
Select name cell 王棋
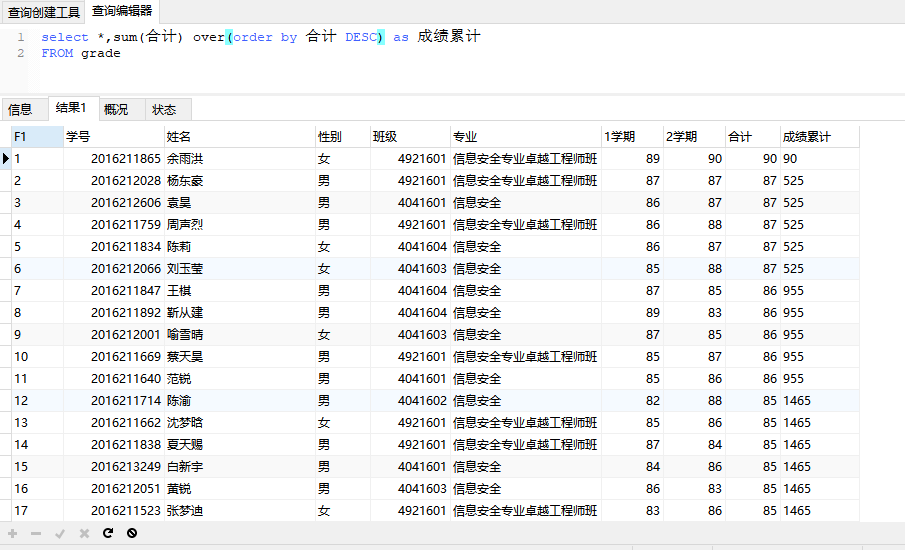(240, 290)
